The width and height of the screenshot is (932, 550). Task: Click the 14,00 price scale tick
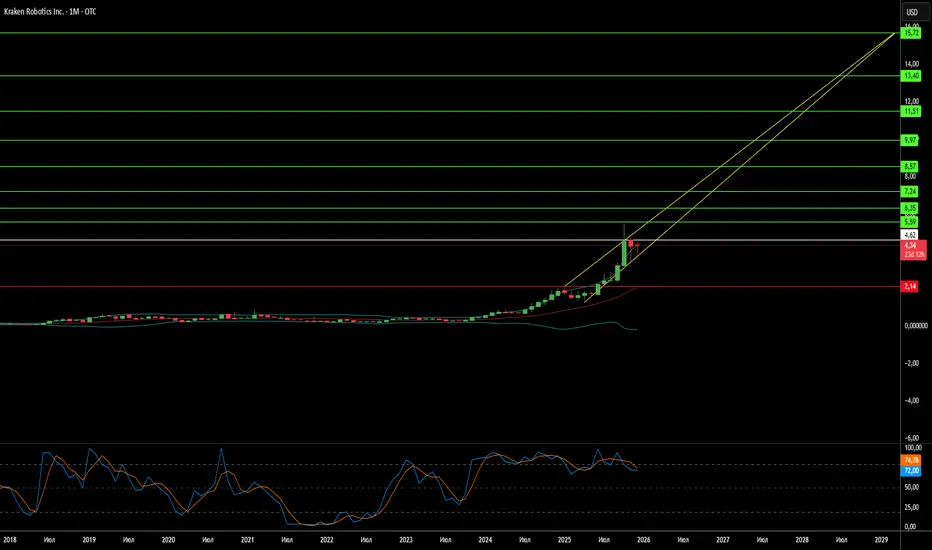coord(912,64)
